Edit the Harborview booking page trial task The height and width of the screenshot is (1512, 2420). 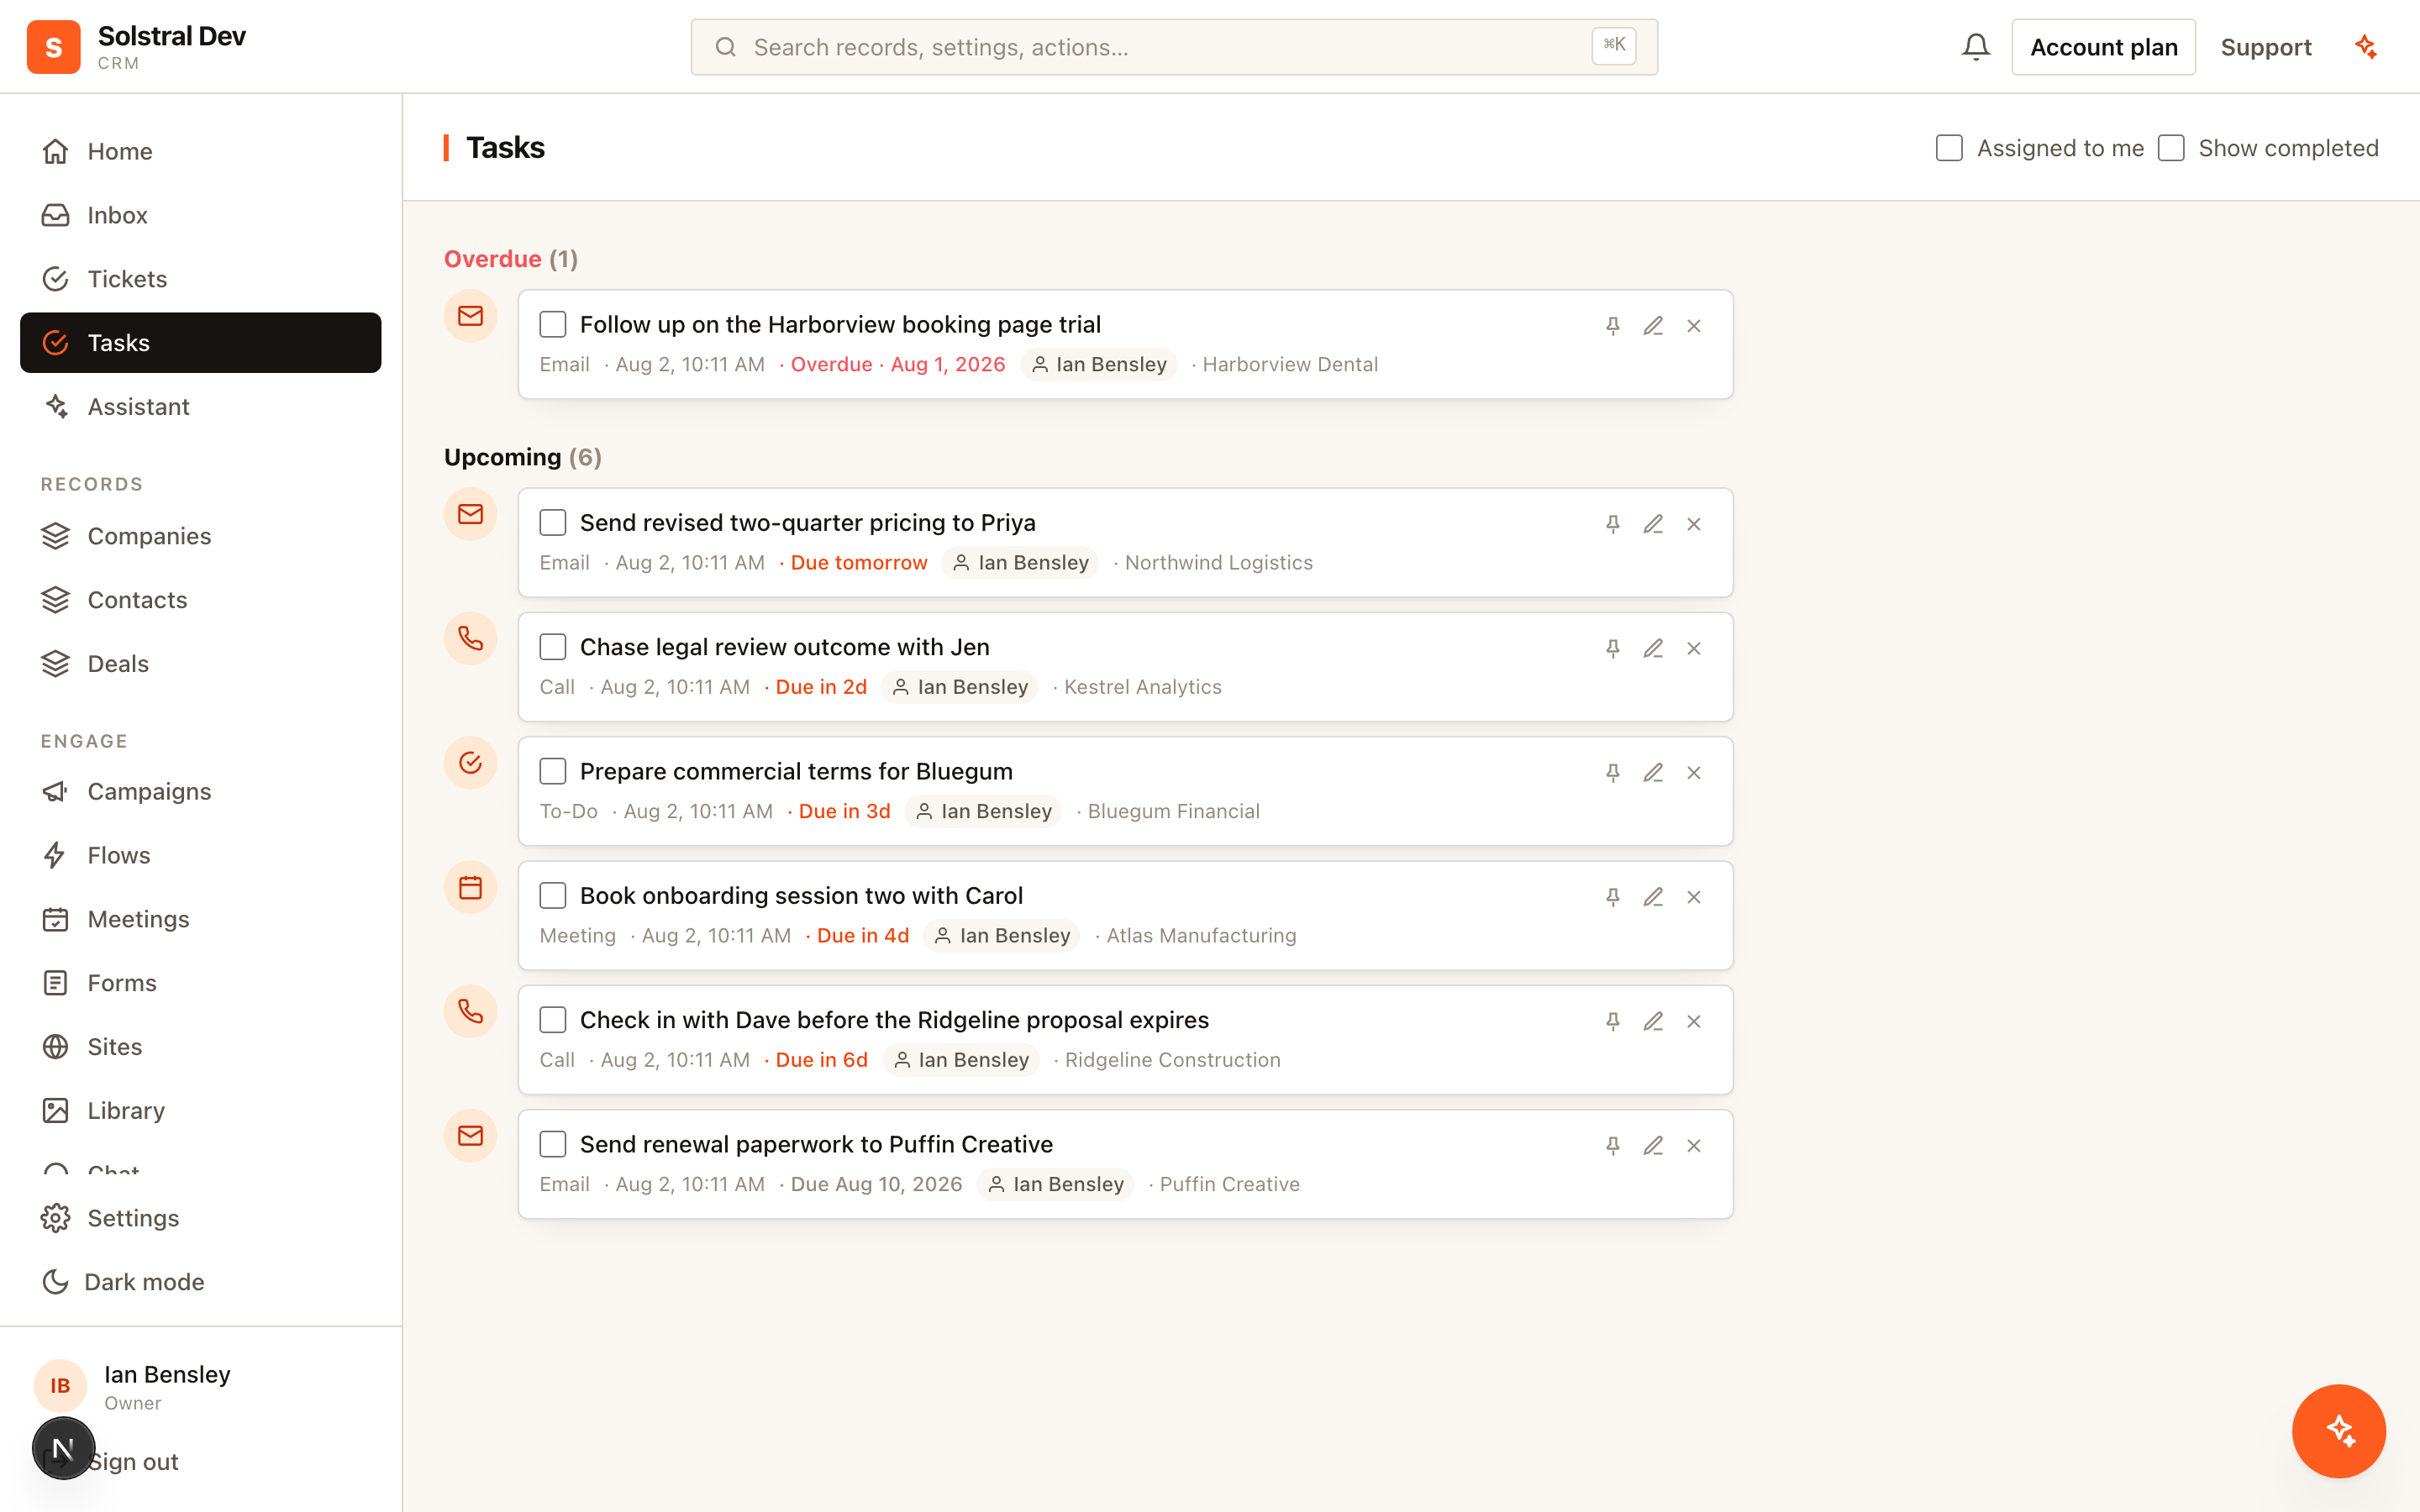point(1653,326)
